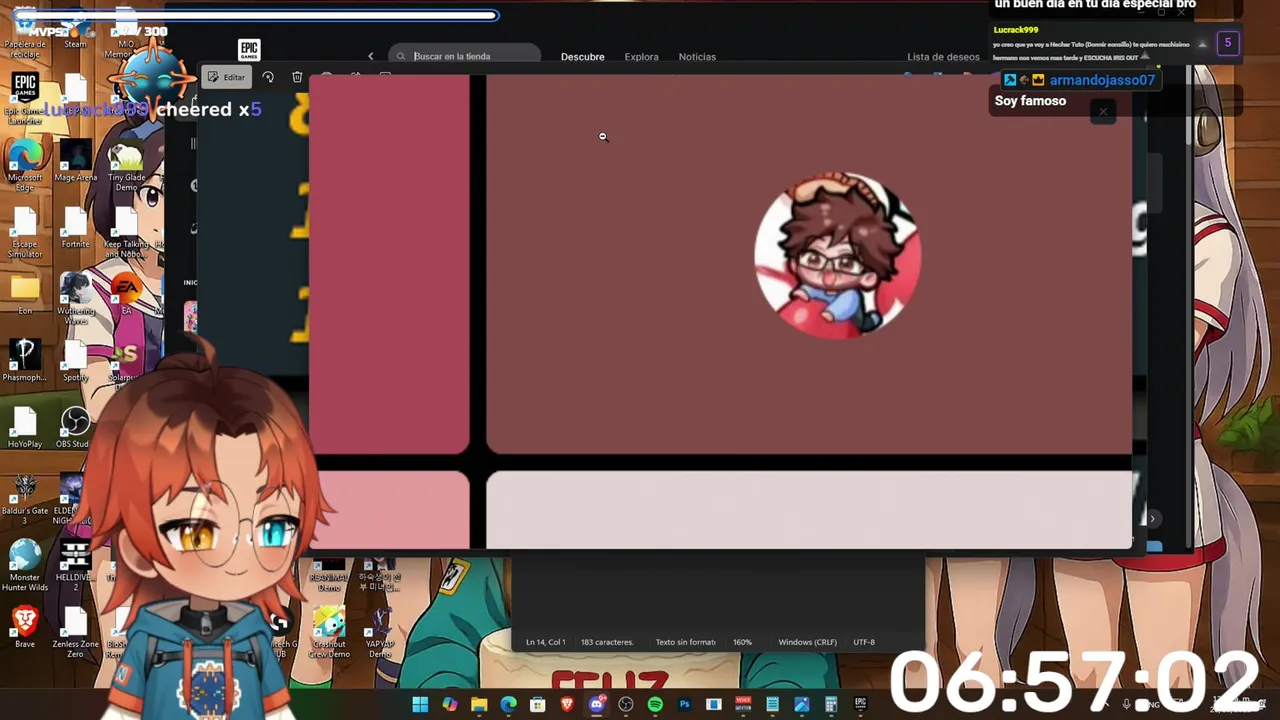
Task: Open Copilot from the taskbar
Action: tap(450, 705)
